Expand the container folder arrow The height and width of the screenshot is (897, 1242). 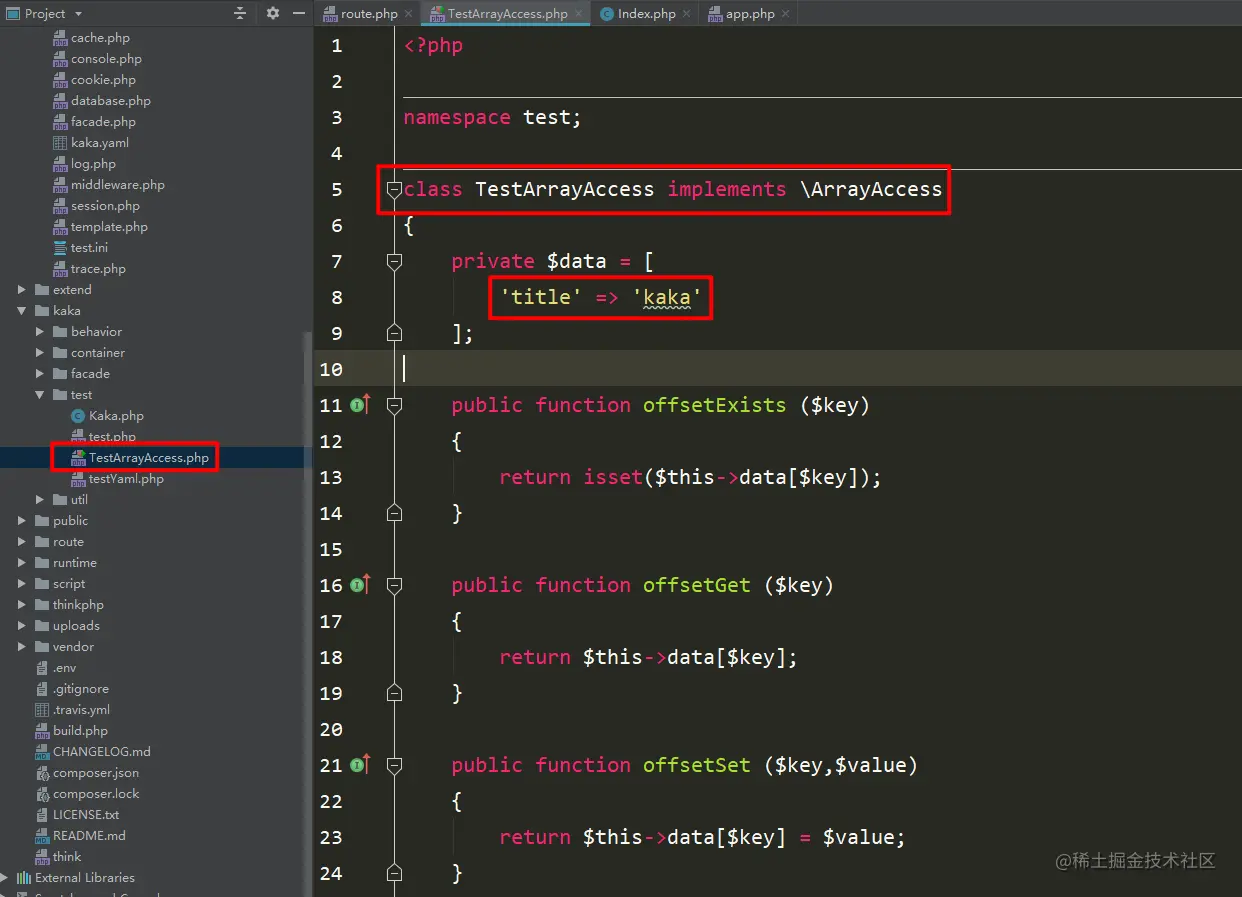(40, 352)
